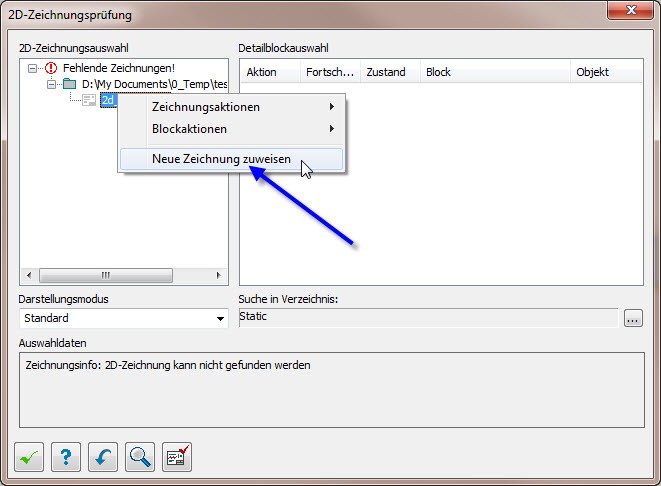The height and width of the screenshot is (486, 661).
Task: Click the magnifying glass search button
Action: click(x=140, y=456)
